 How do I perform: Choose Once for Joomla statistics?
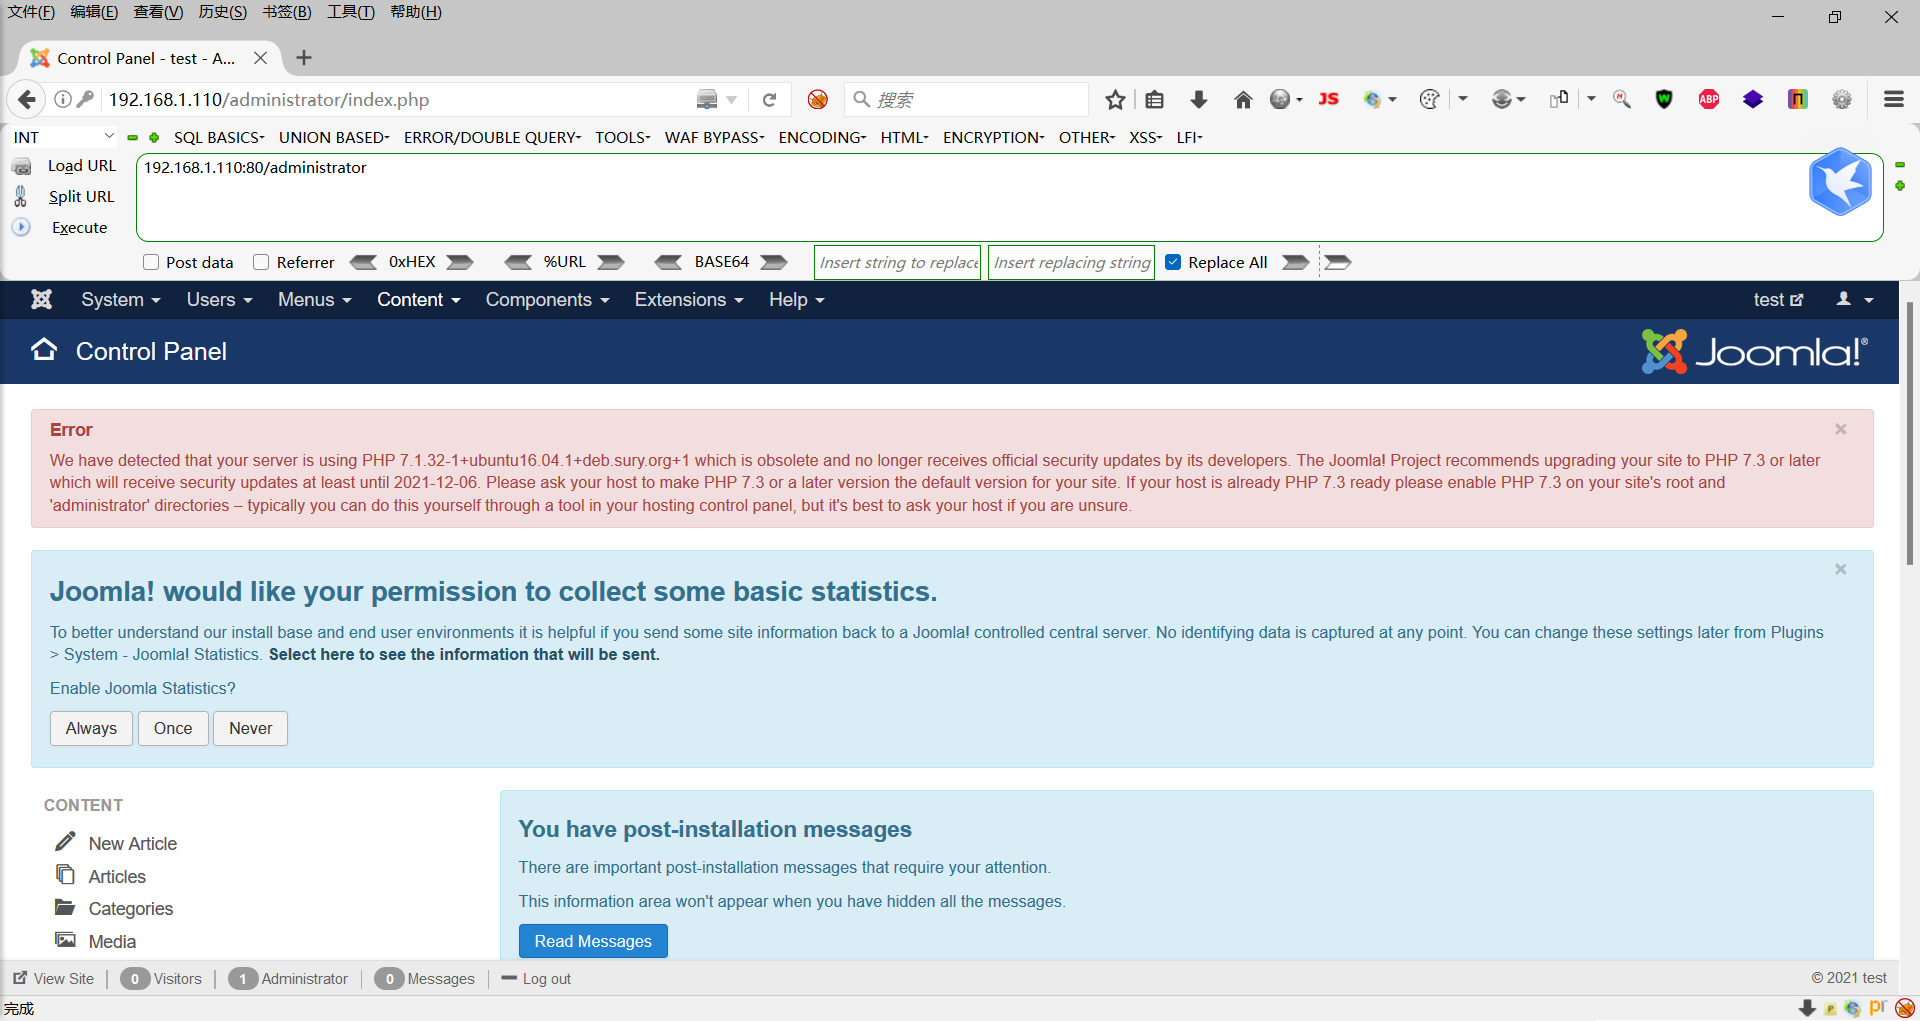pyautogui.click(x=173, y=728)
